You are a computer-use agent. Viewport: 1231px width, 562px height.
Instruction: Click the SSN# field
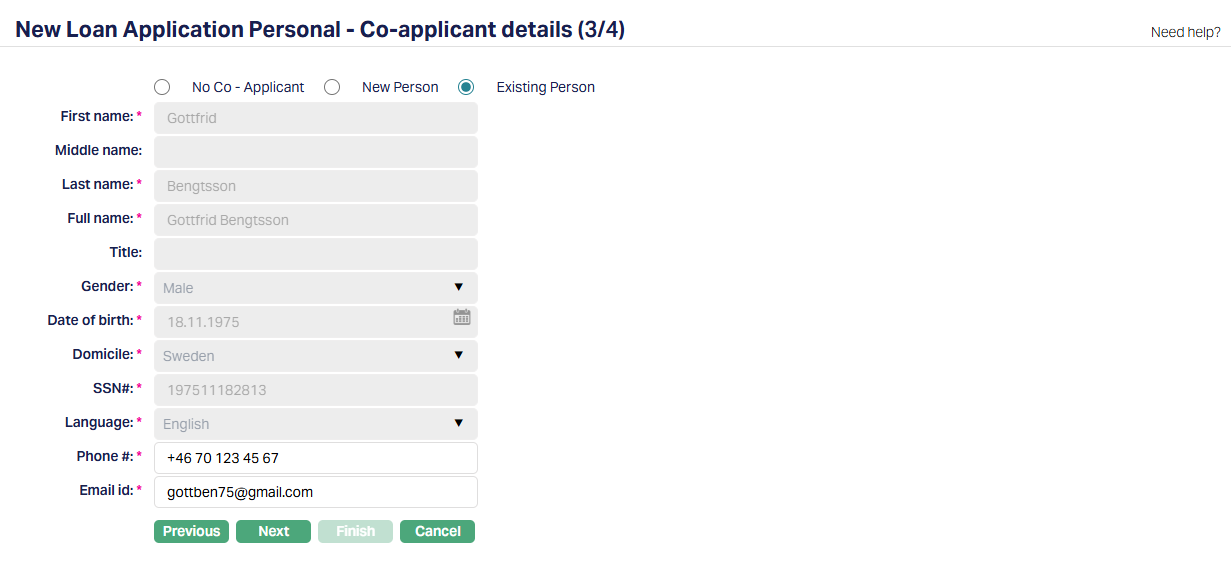click(316, 390)
